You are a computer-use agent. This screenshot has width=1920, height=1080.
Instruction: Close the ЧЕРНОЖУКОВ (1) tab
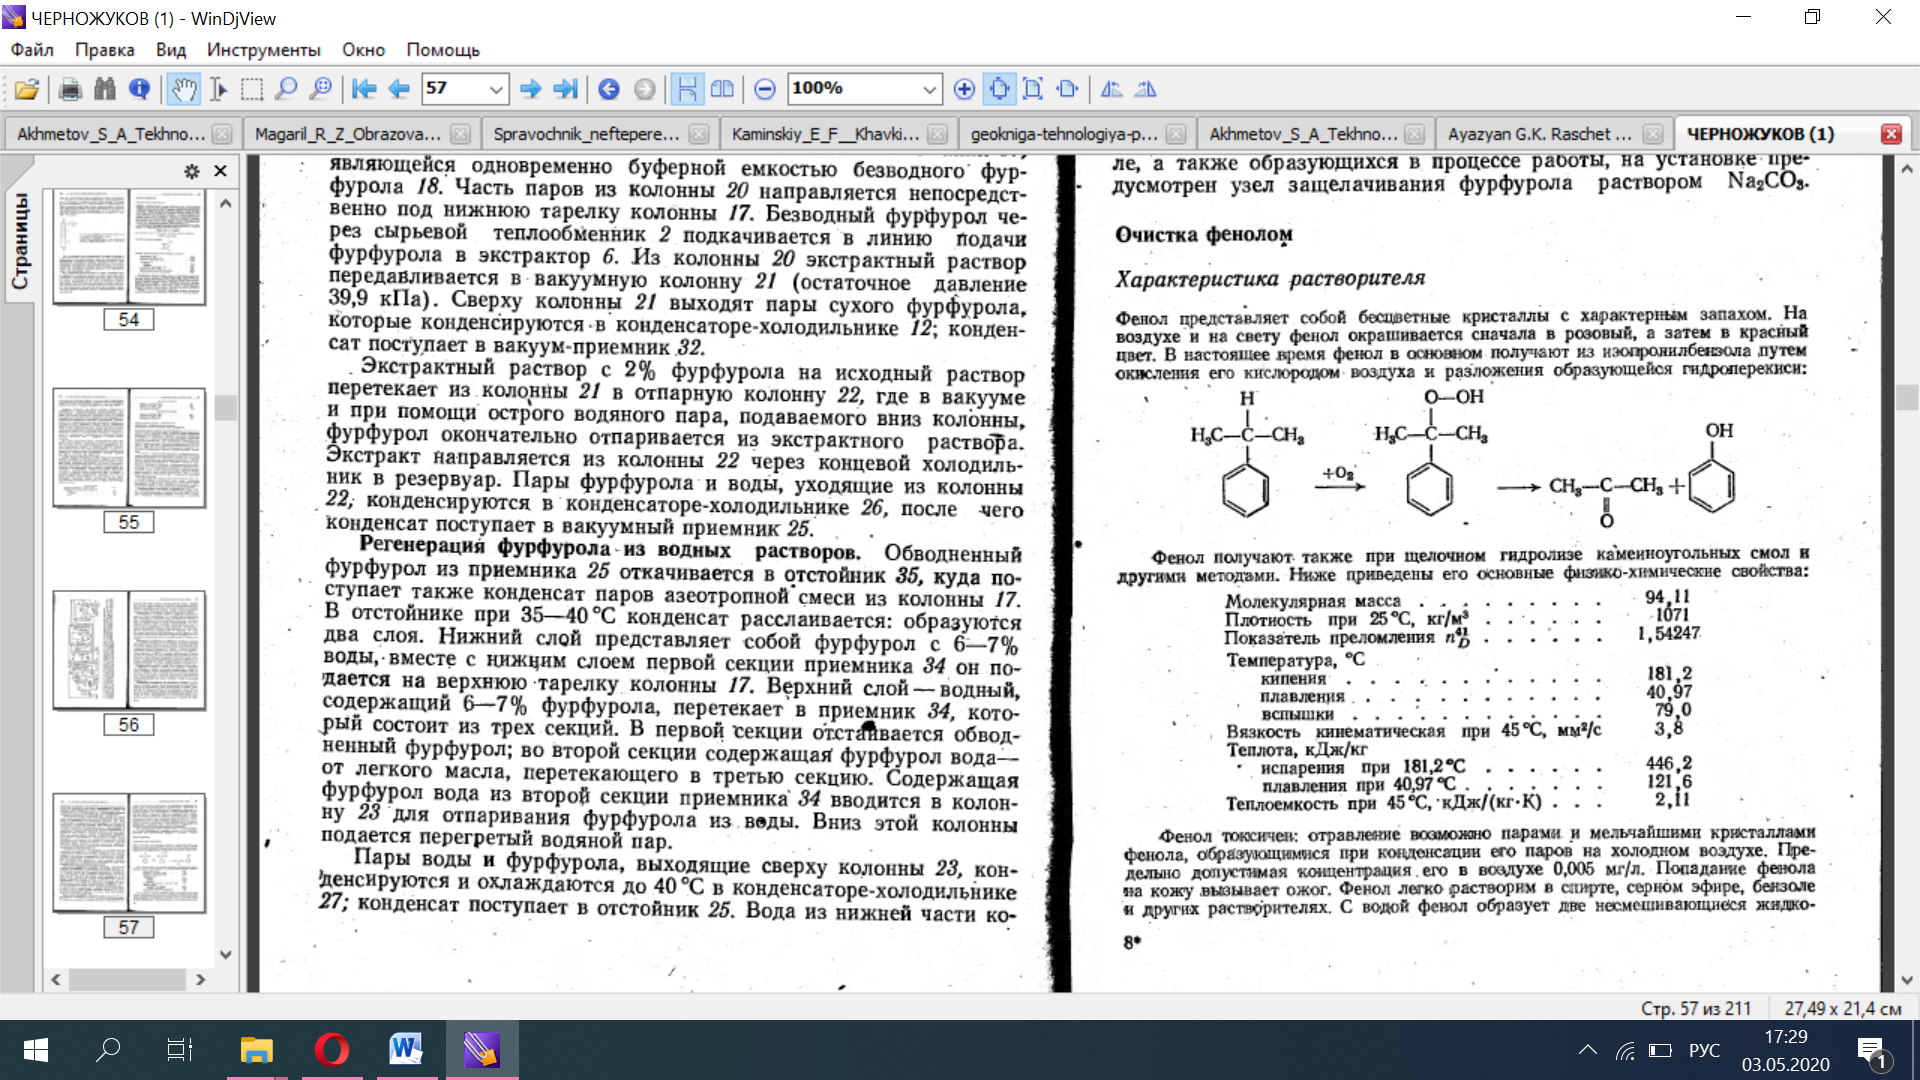tap(1890, 134)
